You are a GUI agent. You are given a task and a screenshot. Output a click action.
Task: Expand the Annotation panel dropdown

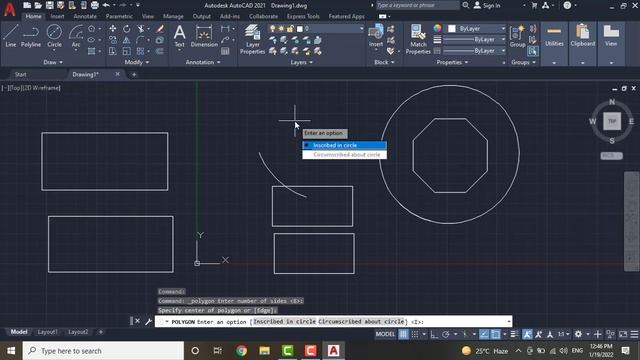(203, 62)
